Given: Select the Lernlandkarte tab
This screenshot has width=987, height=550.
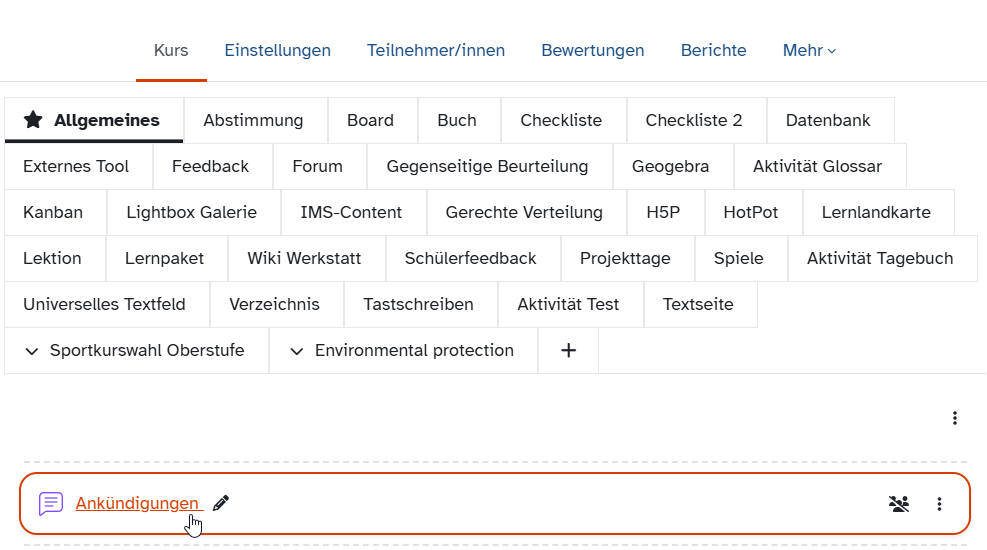Looking at the screenshot, I should (875, 212).
